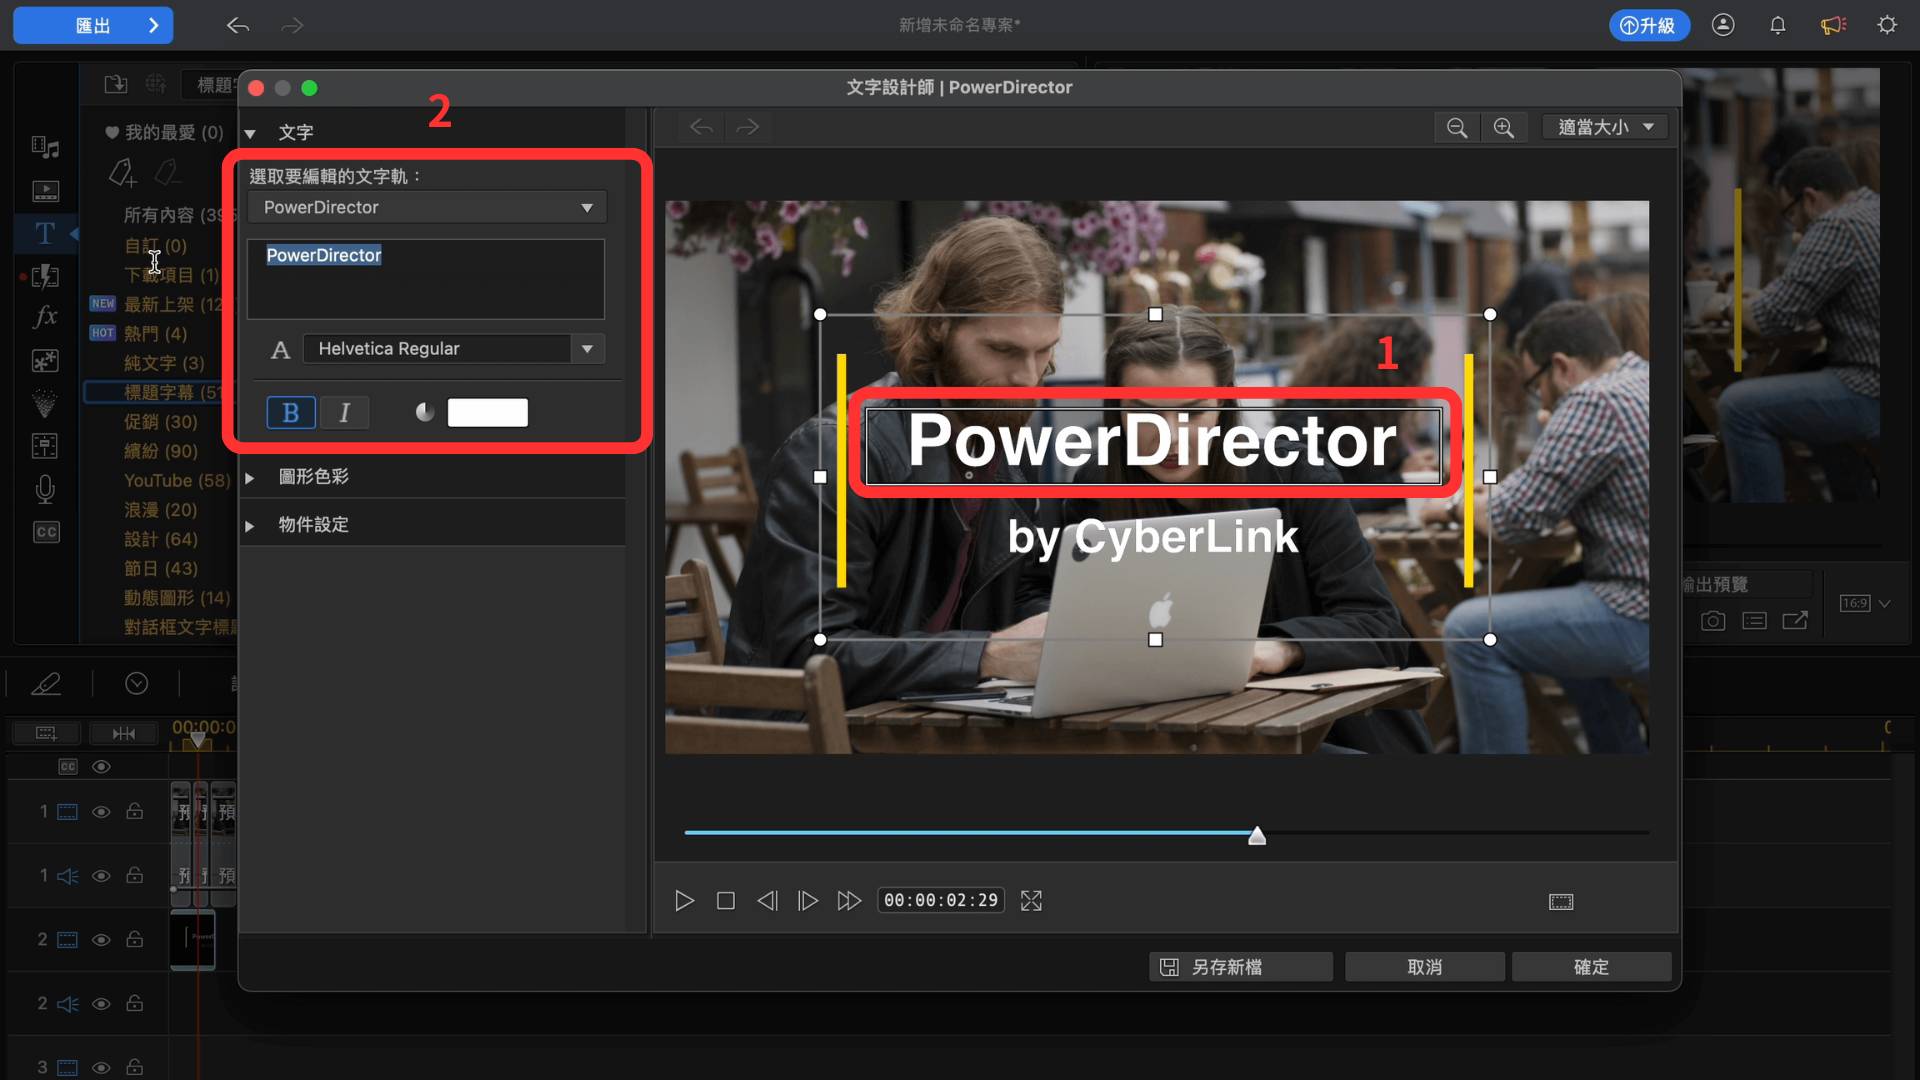Expand the 圖形色彩 section
The image size is (1920, 1080).
(313, 477)
